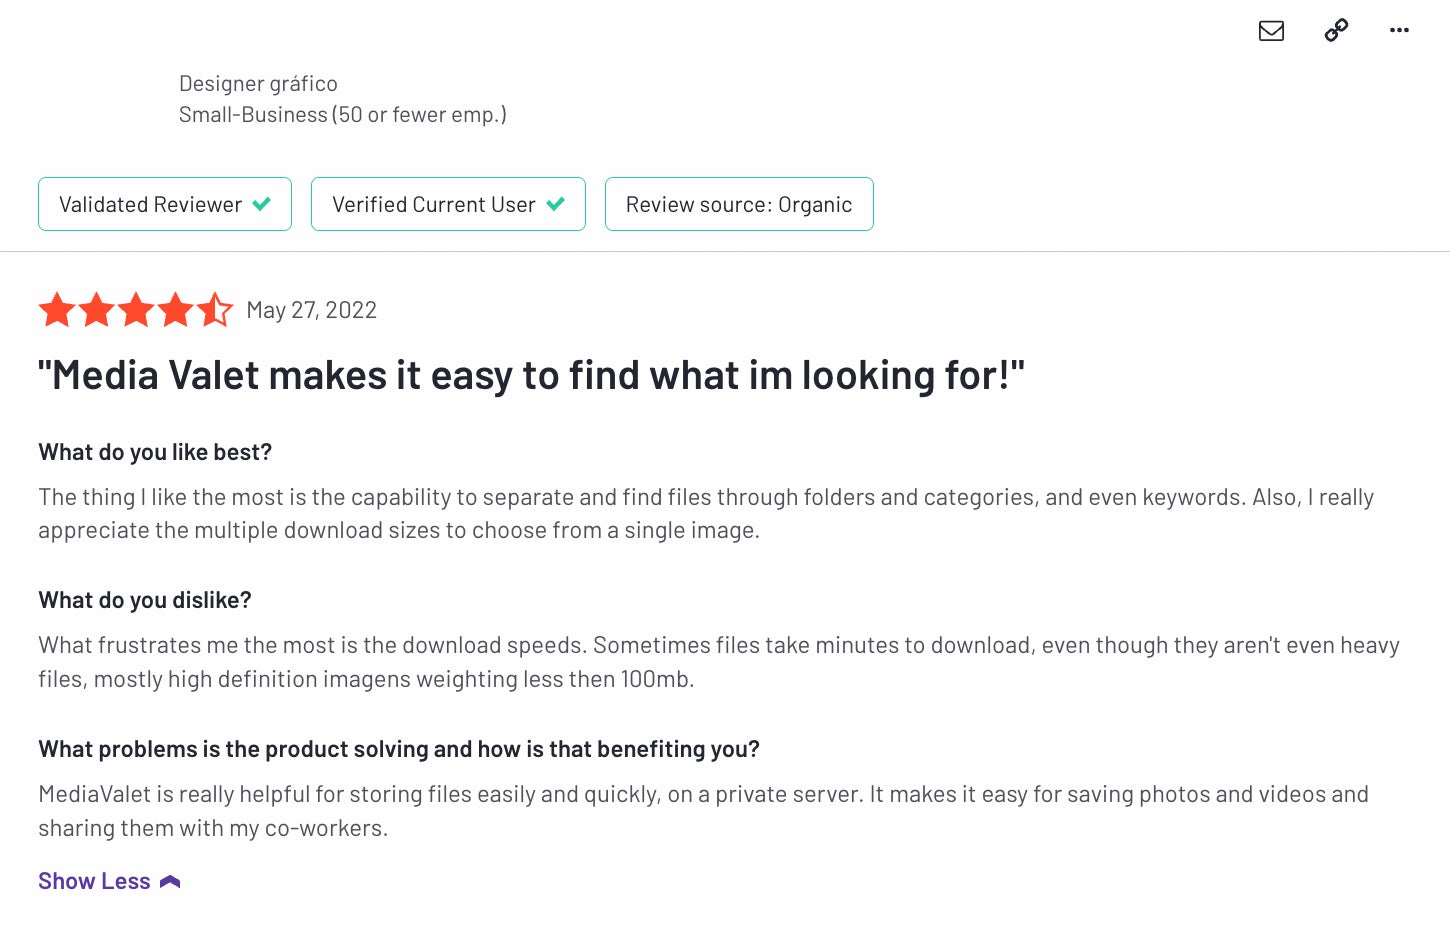1450x930 pixels.
Task: Copy review link via chain icon
Action: (x=1336, y=30)
